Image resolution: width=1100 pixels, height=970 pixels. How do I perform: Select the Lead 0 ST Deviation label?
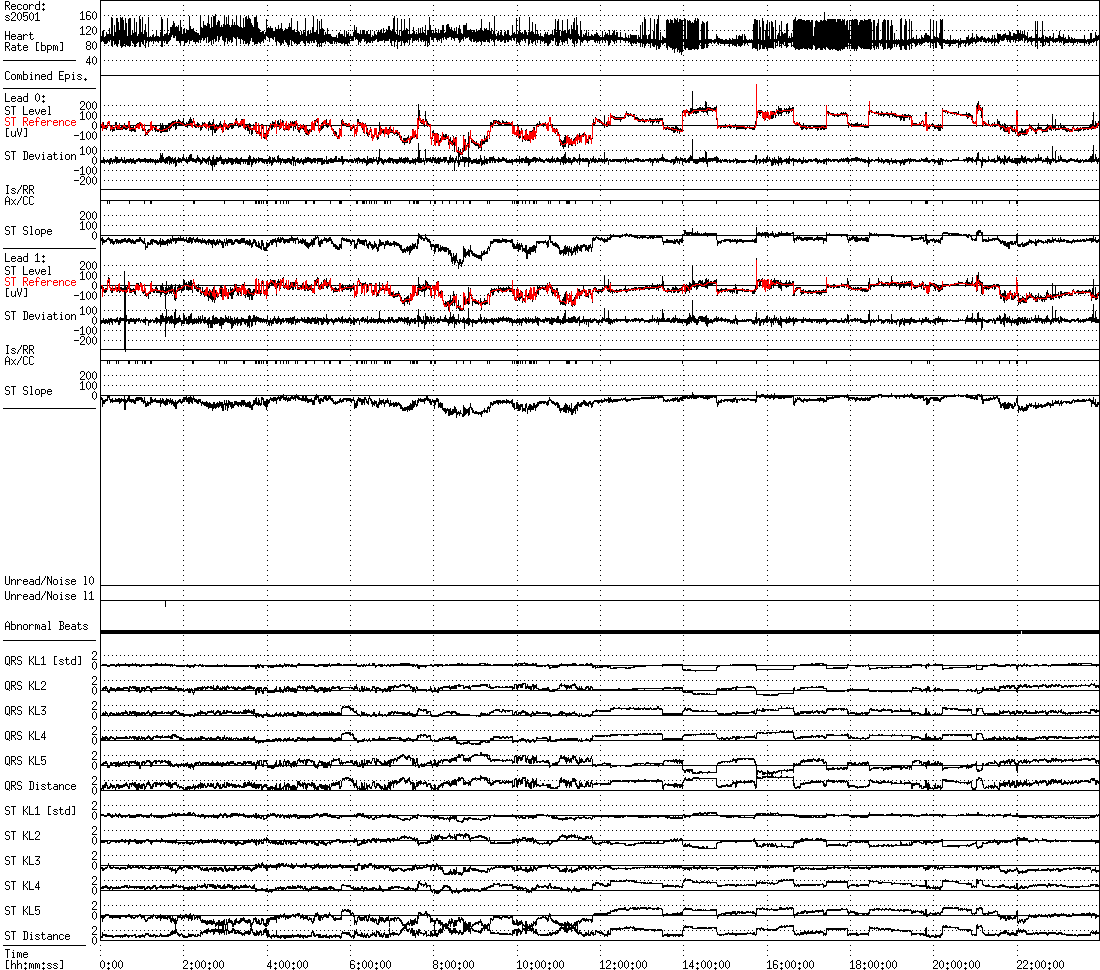[x=40, y=156]
